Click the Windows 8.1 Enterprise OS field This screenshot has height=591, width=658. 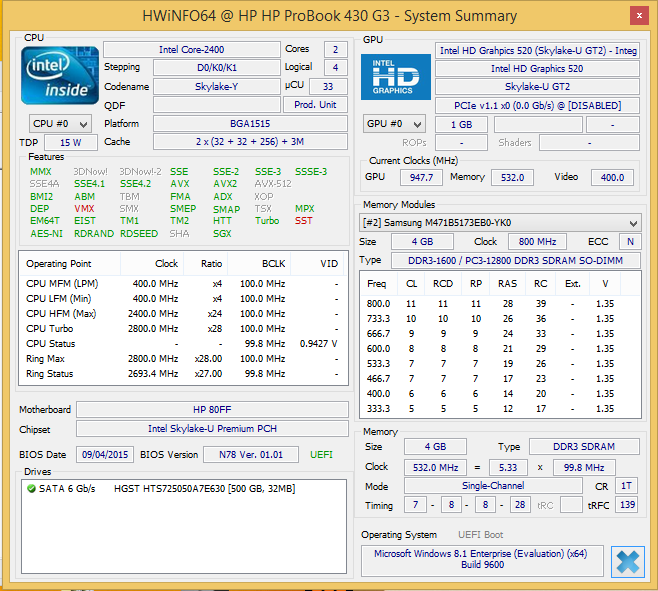coord(482,560)
